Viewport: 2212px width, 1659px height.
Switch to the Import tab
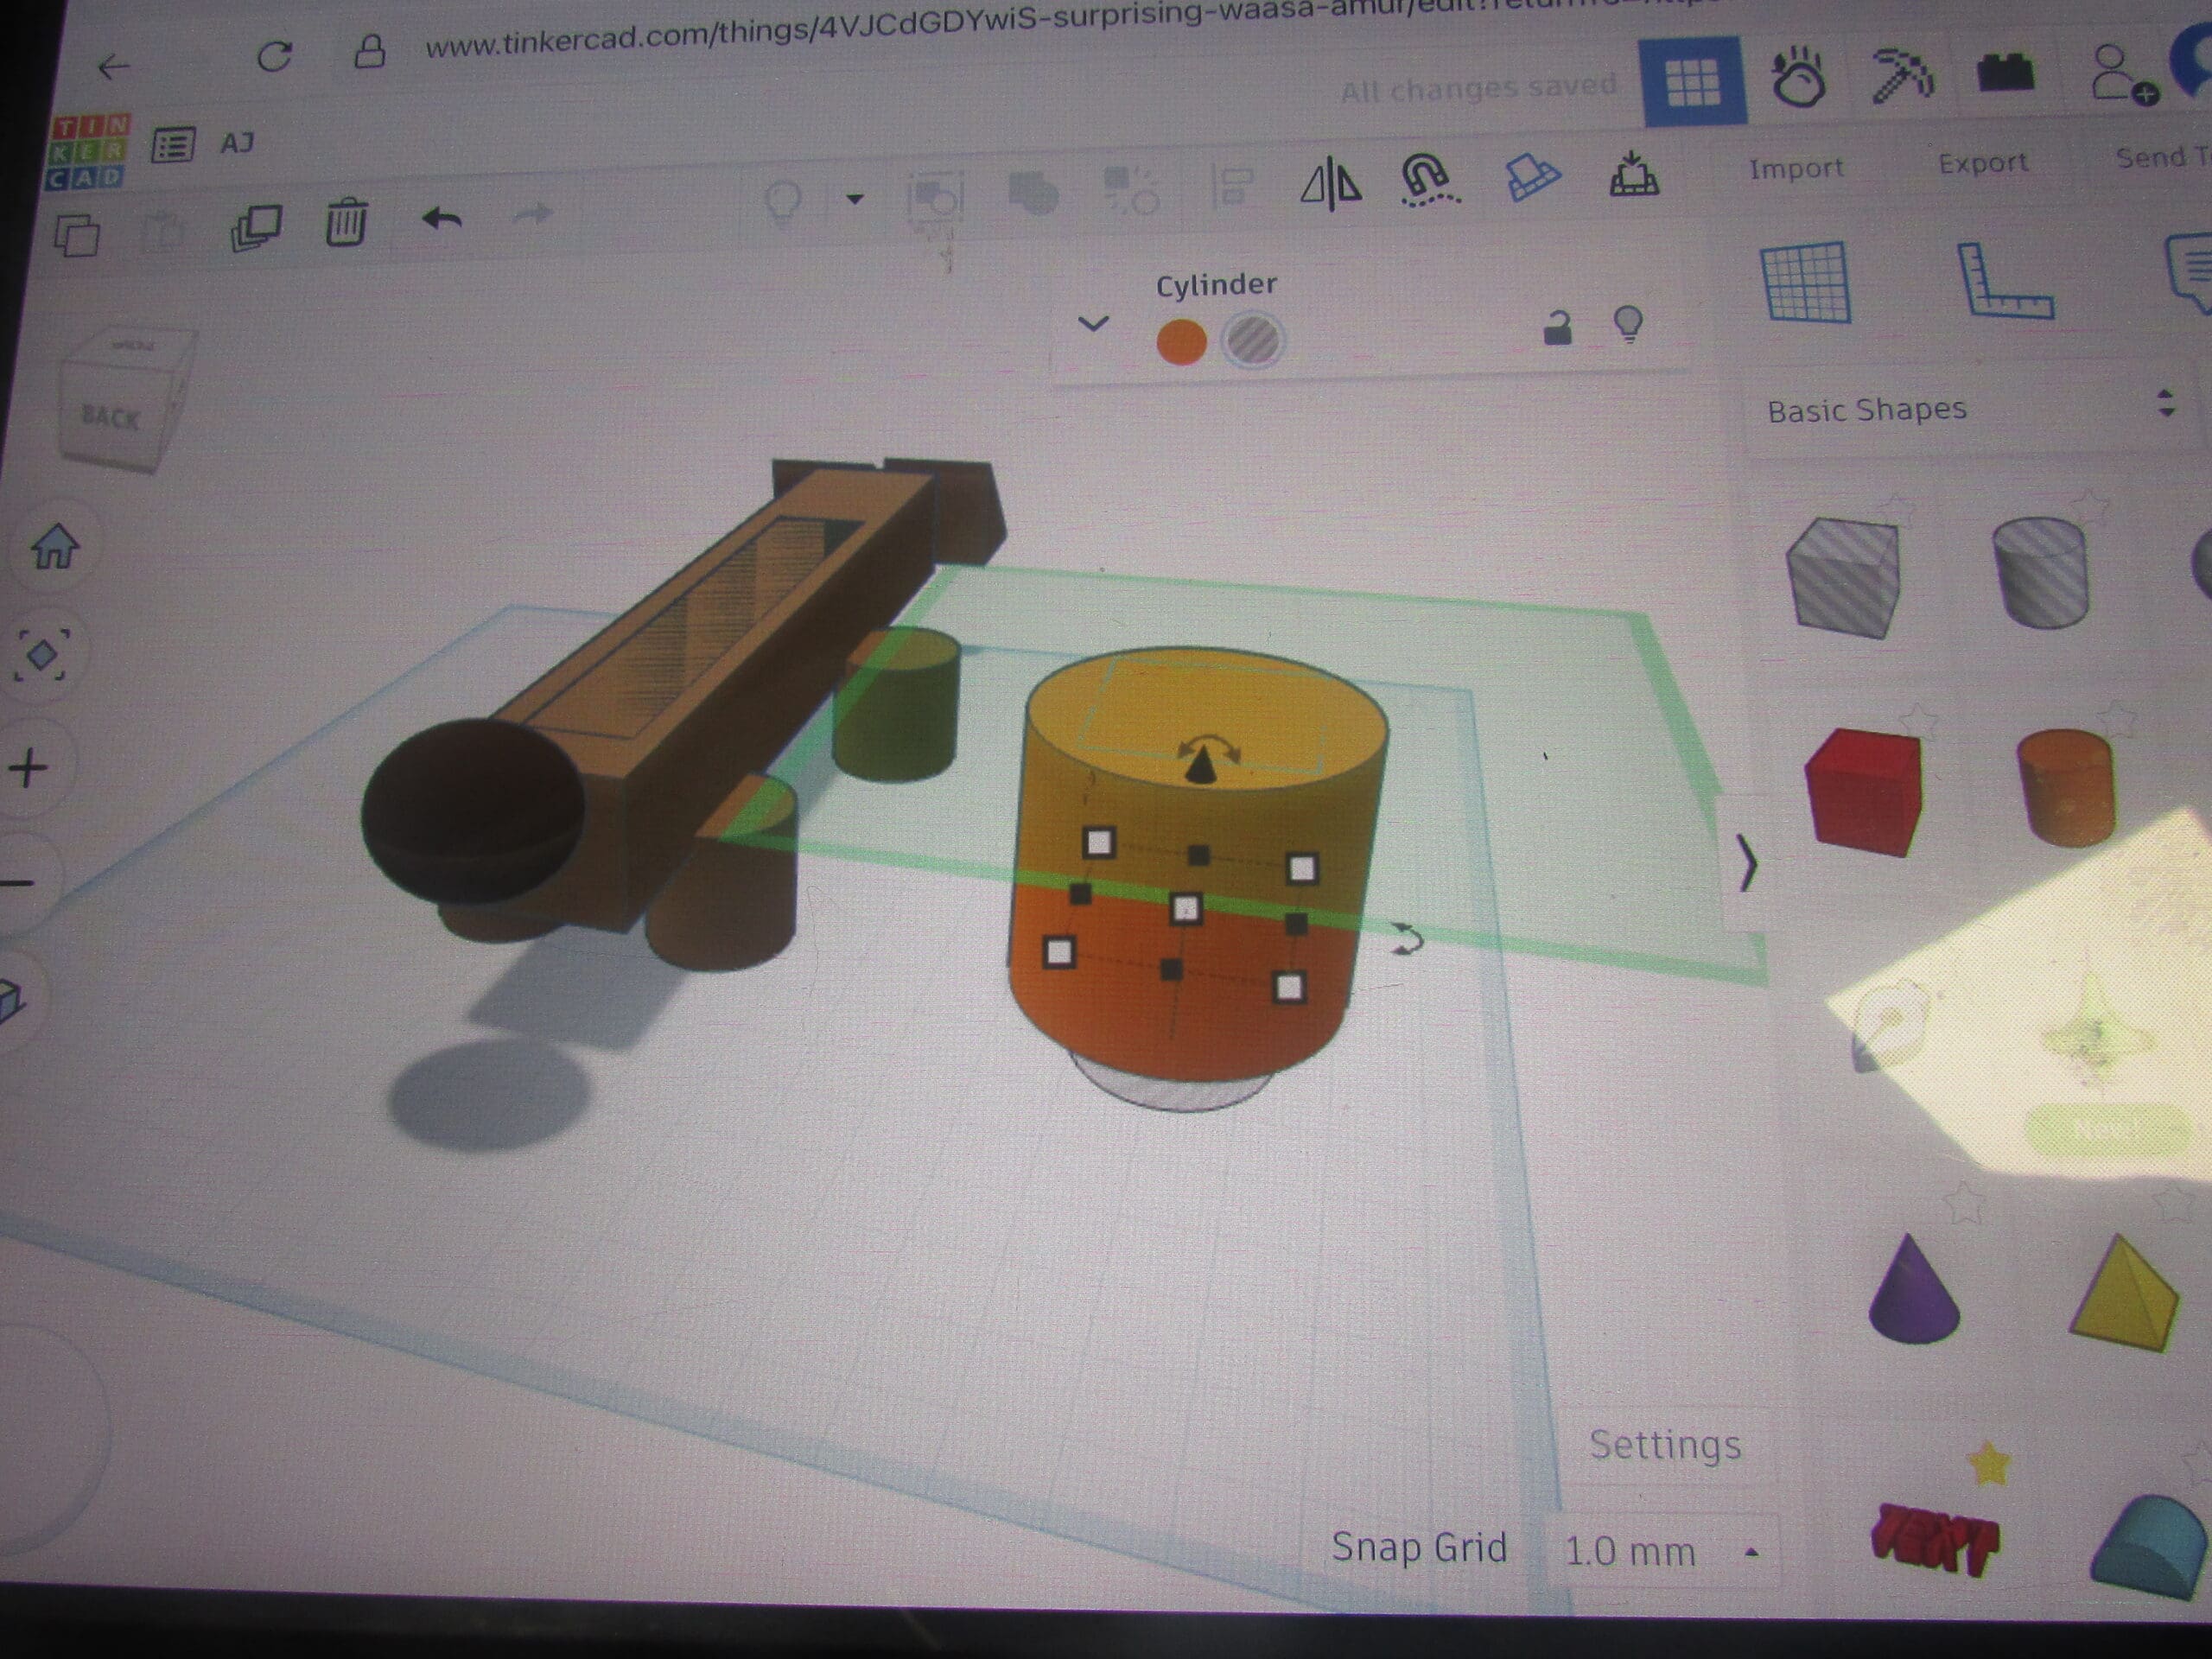pos(1797,167)
